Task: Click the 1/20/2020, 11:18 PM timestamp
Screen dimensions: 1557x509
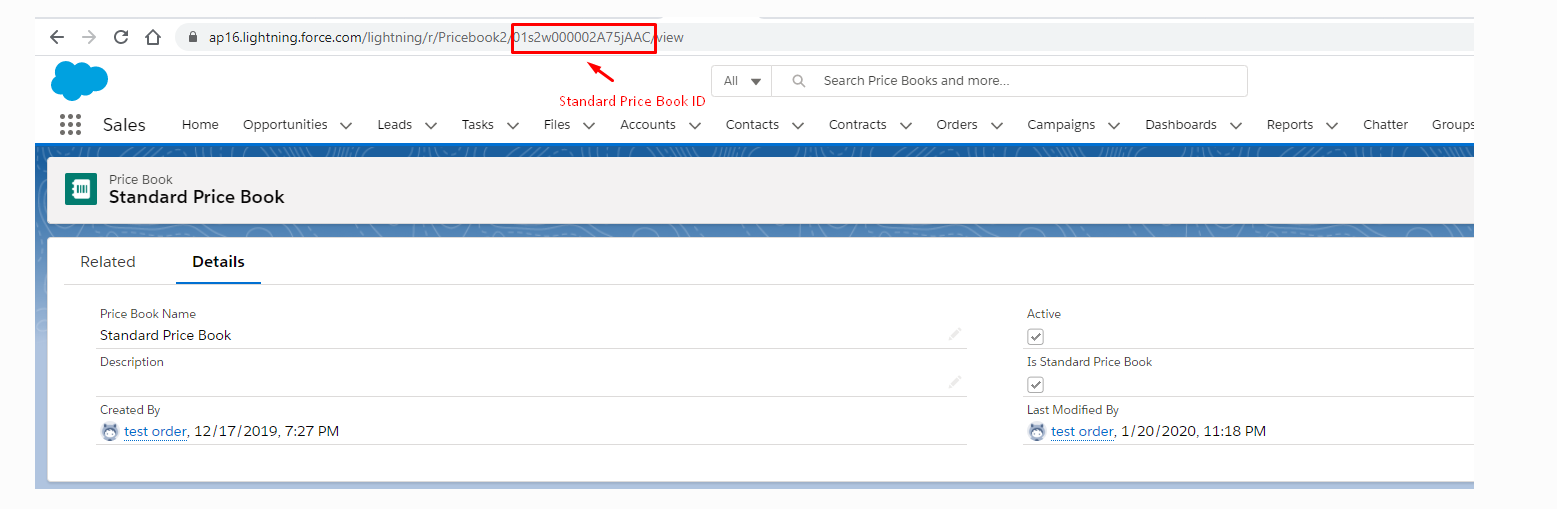Action: click(x=1194, y=432)
